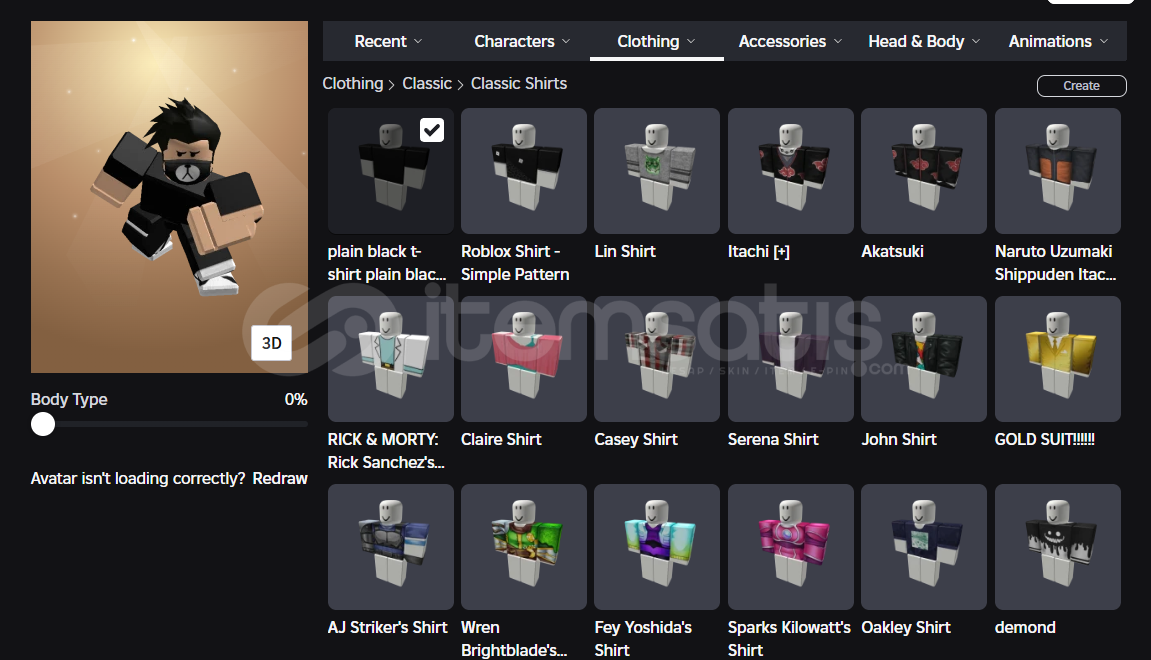
Task: Expand the Accessories dropdown arrow
Action: pos(838,41)
